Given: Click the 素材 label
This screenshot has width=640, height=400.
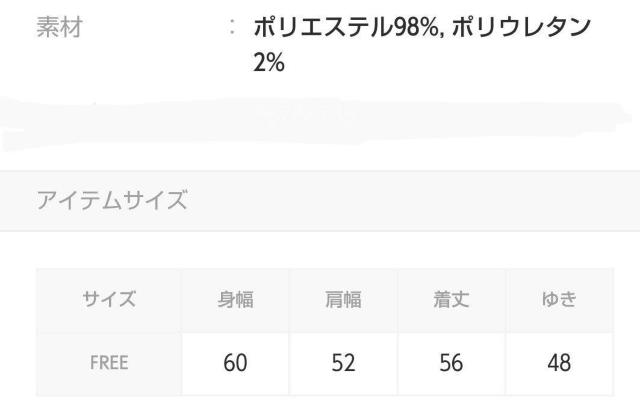Looking at the screenshot, I should [x=59, y=28].
